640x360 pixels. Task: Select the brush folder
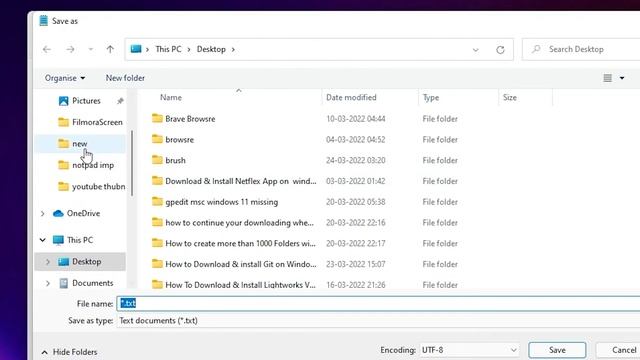pyautogui.click(x=176, y=160)
